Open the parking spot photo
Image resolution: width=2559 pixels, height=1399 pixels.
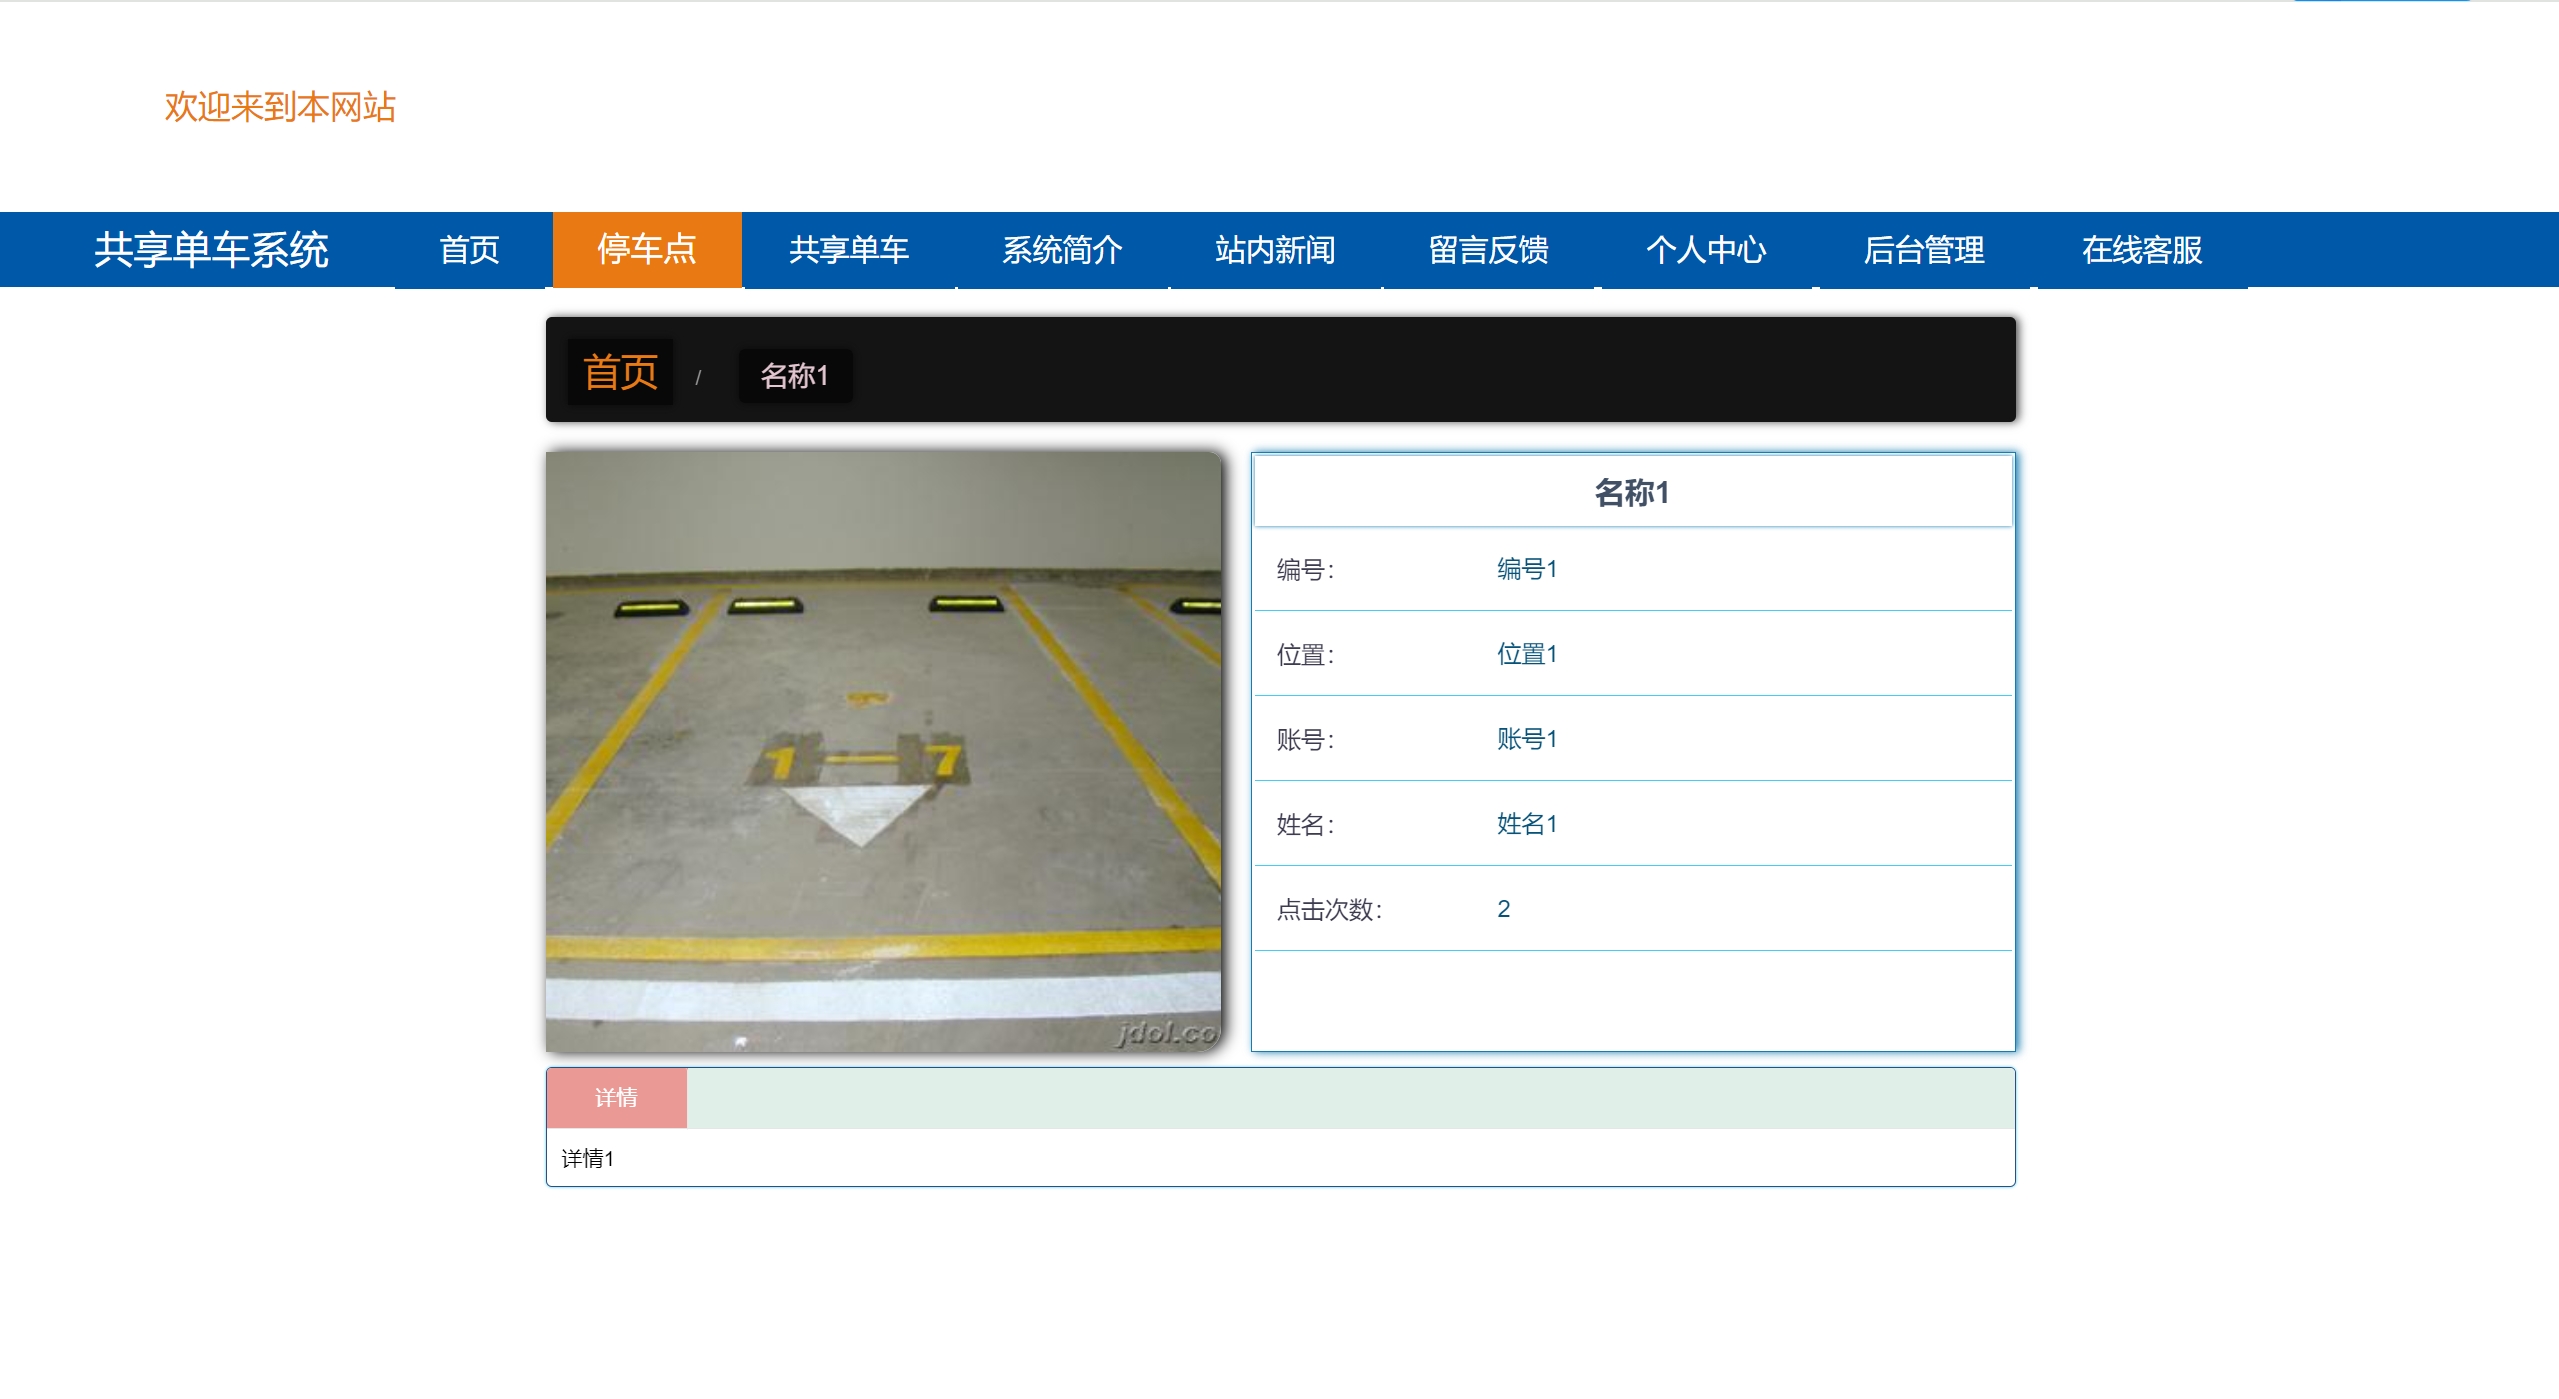pos(883,751)
